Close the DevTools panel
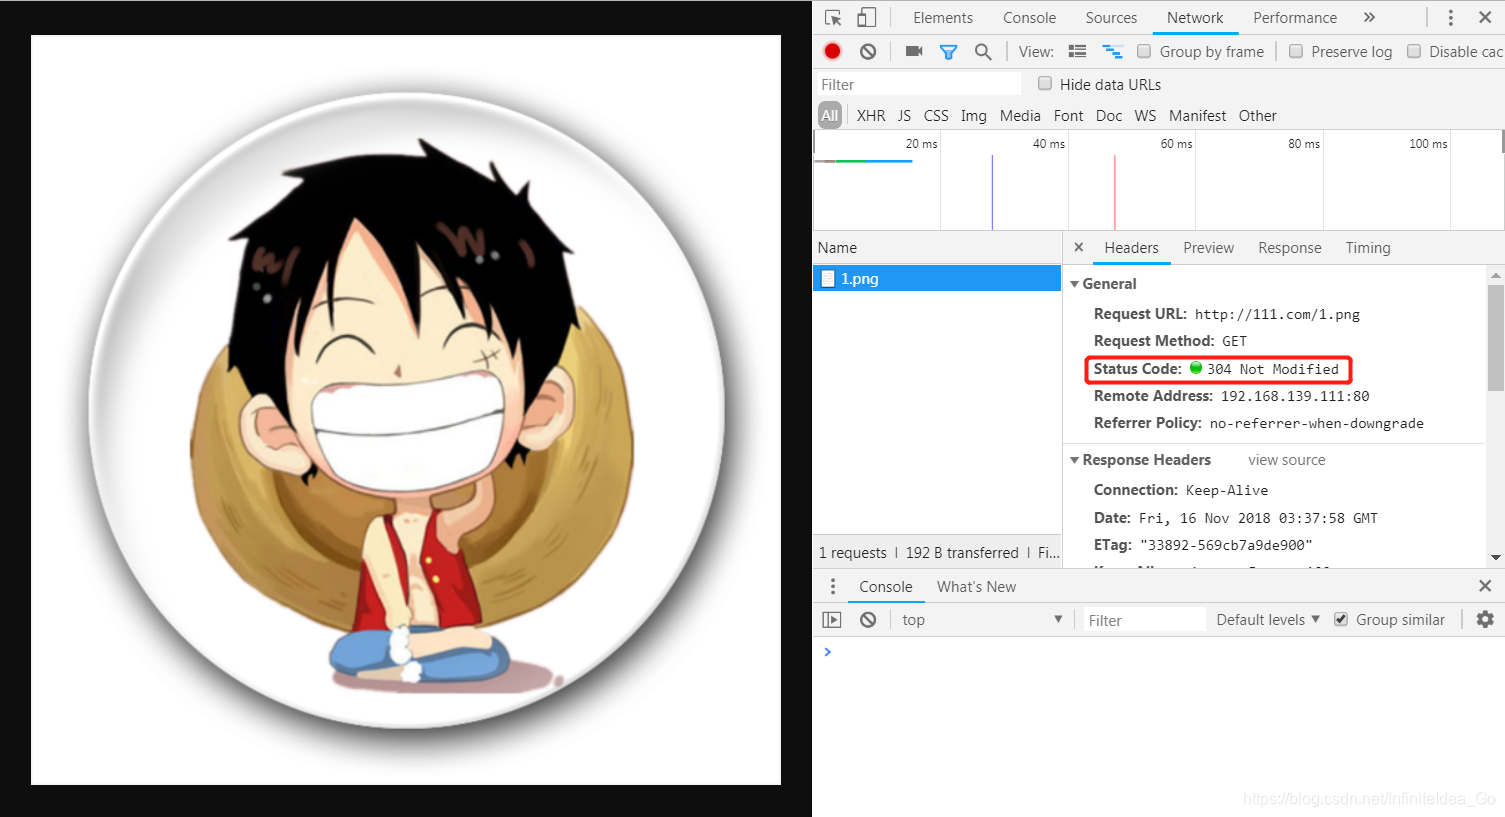 1485,18
